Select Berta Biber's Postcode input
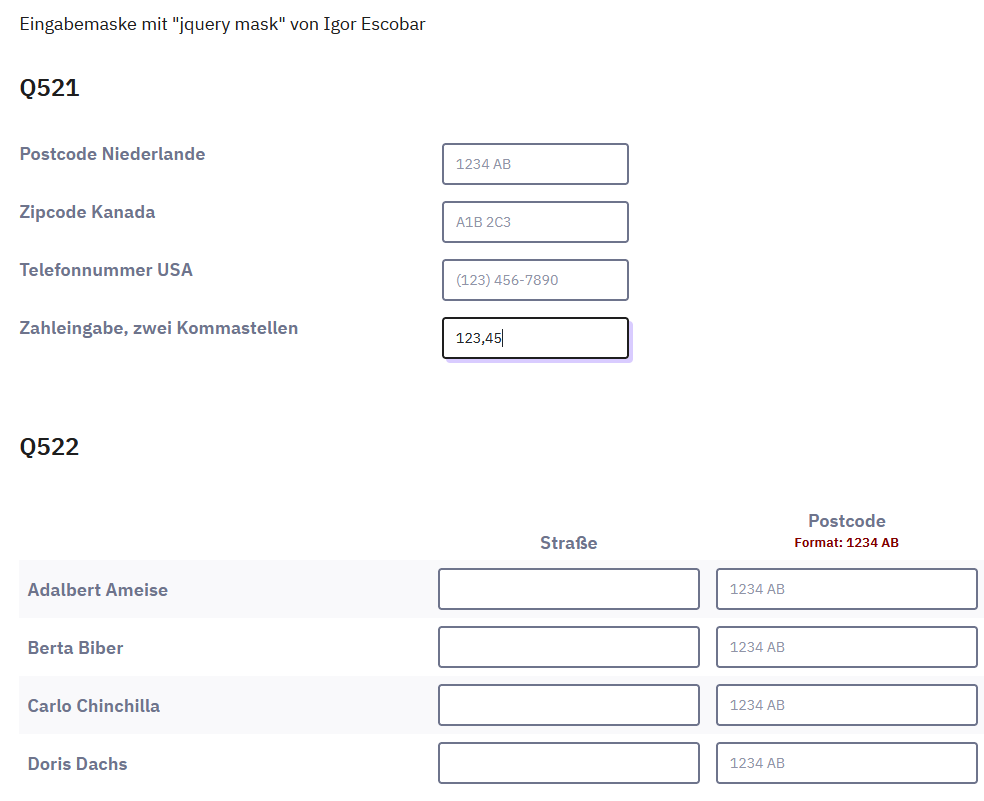984x801 pixels. (x=846, y=647)
